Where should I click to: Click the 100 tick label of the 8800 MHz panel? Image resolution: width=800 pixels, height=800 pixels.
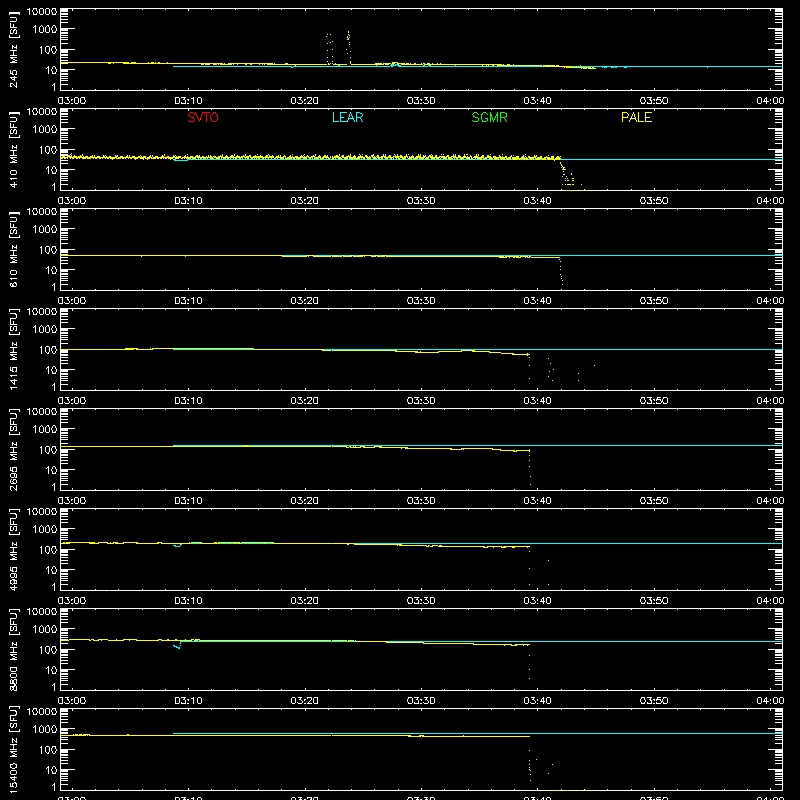pos(48,650)
